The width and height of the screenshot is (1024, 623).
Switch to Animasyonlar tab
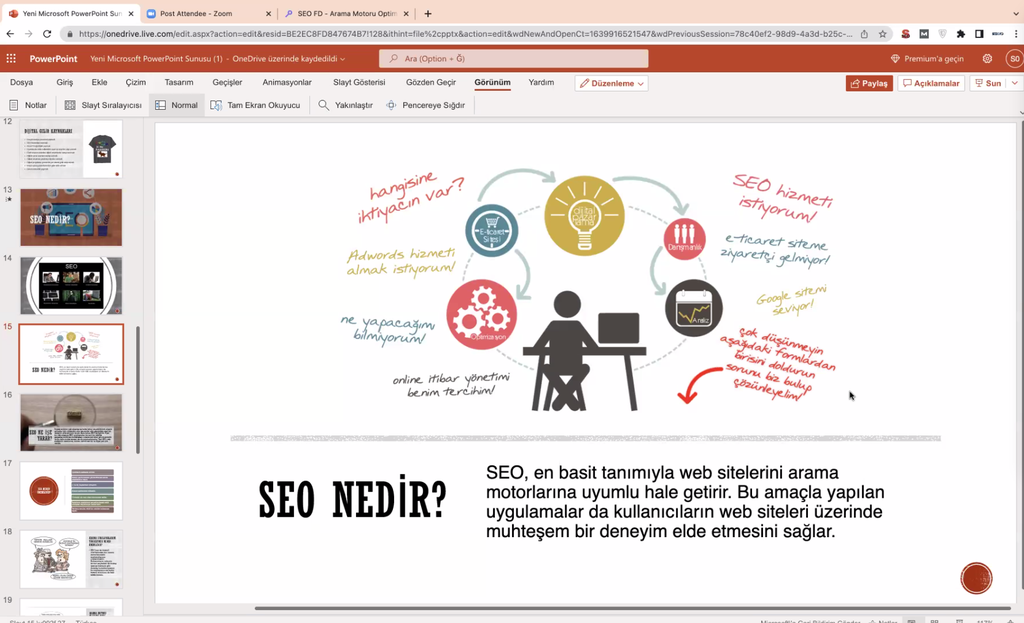[287, 82]
